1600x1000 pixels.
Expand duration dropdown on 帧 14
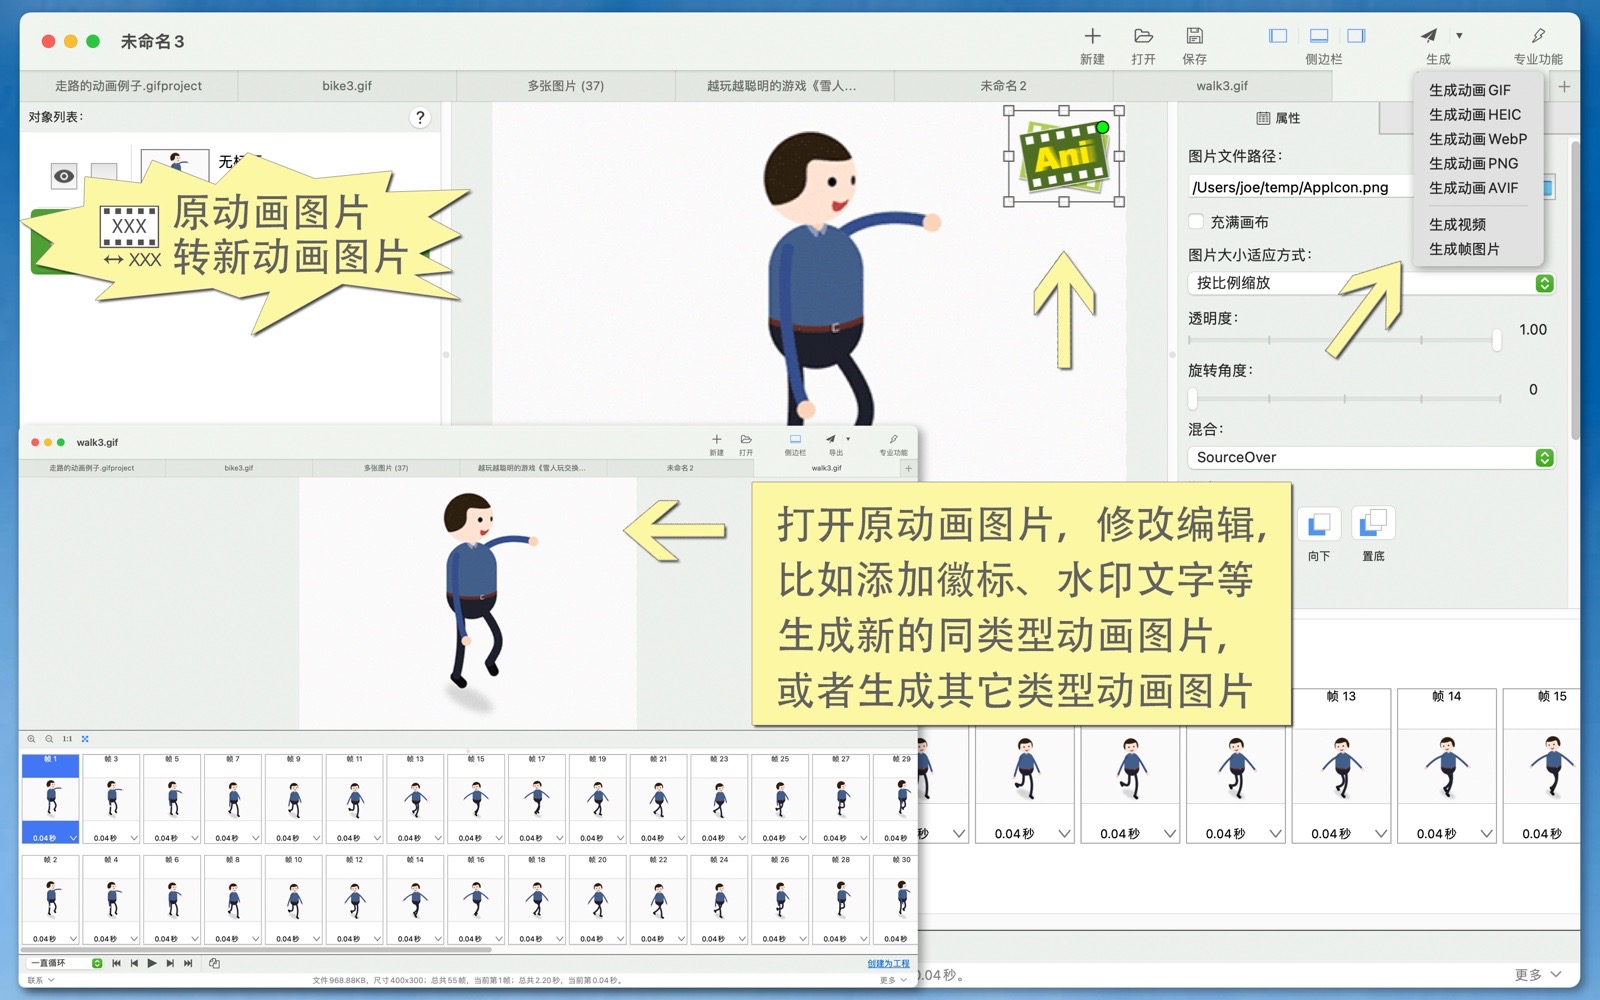point(1486,834)
